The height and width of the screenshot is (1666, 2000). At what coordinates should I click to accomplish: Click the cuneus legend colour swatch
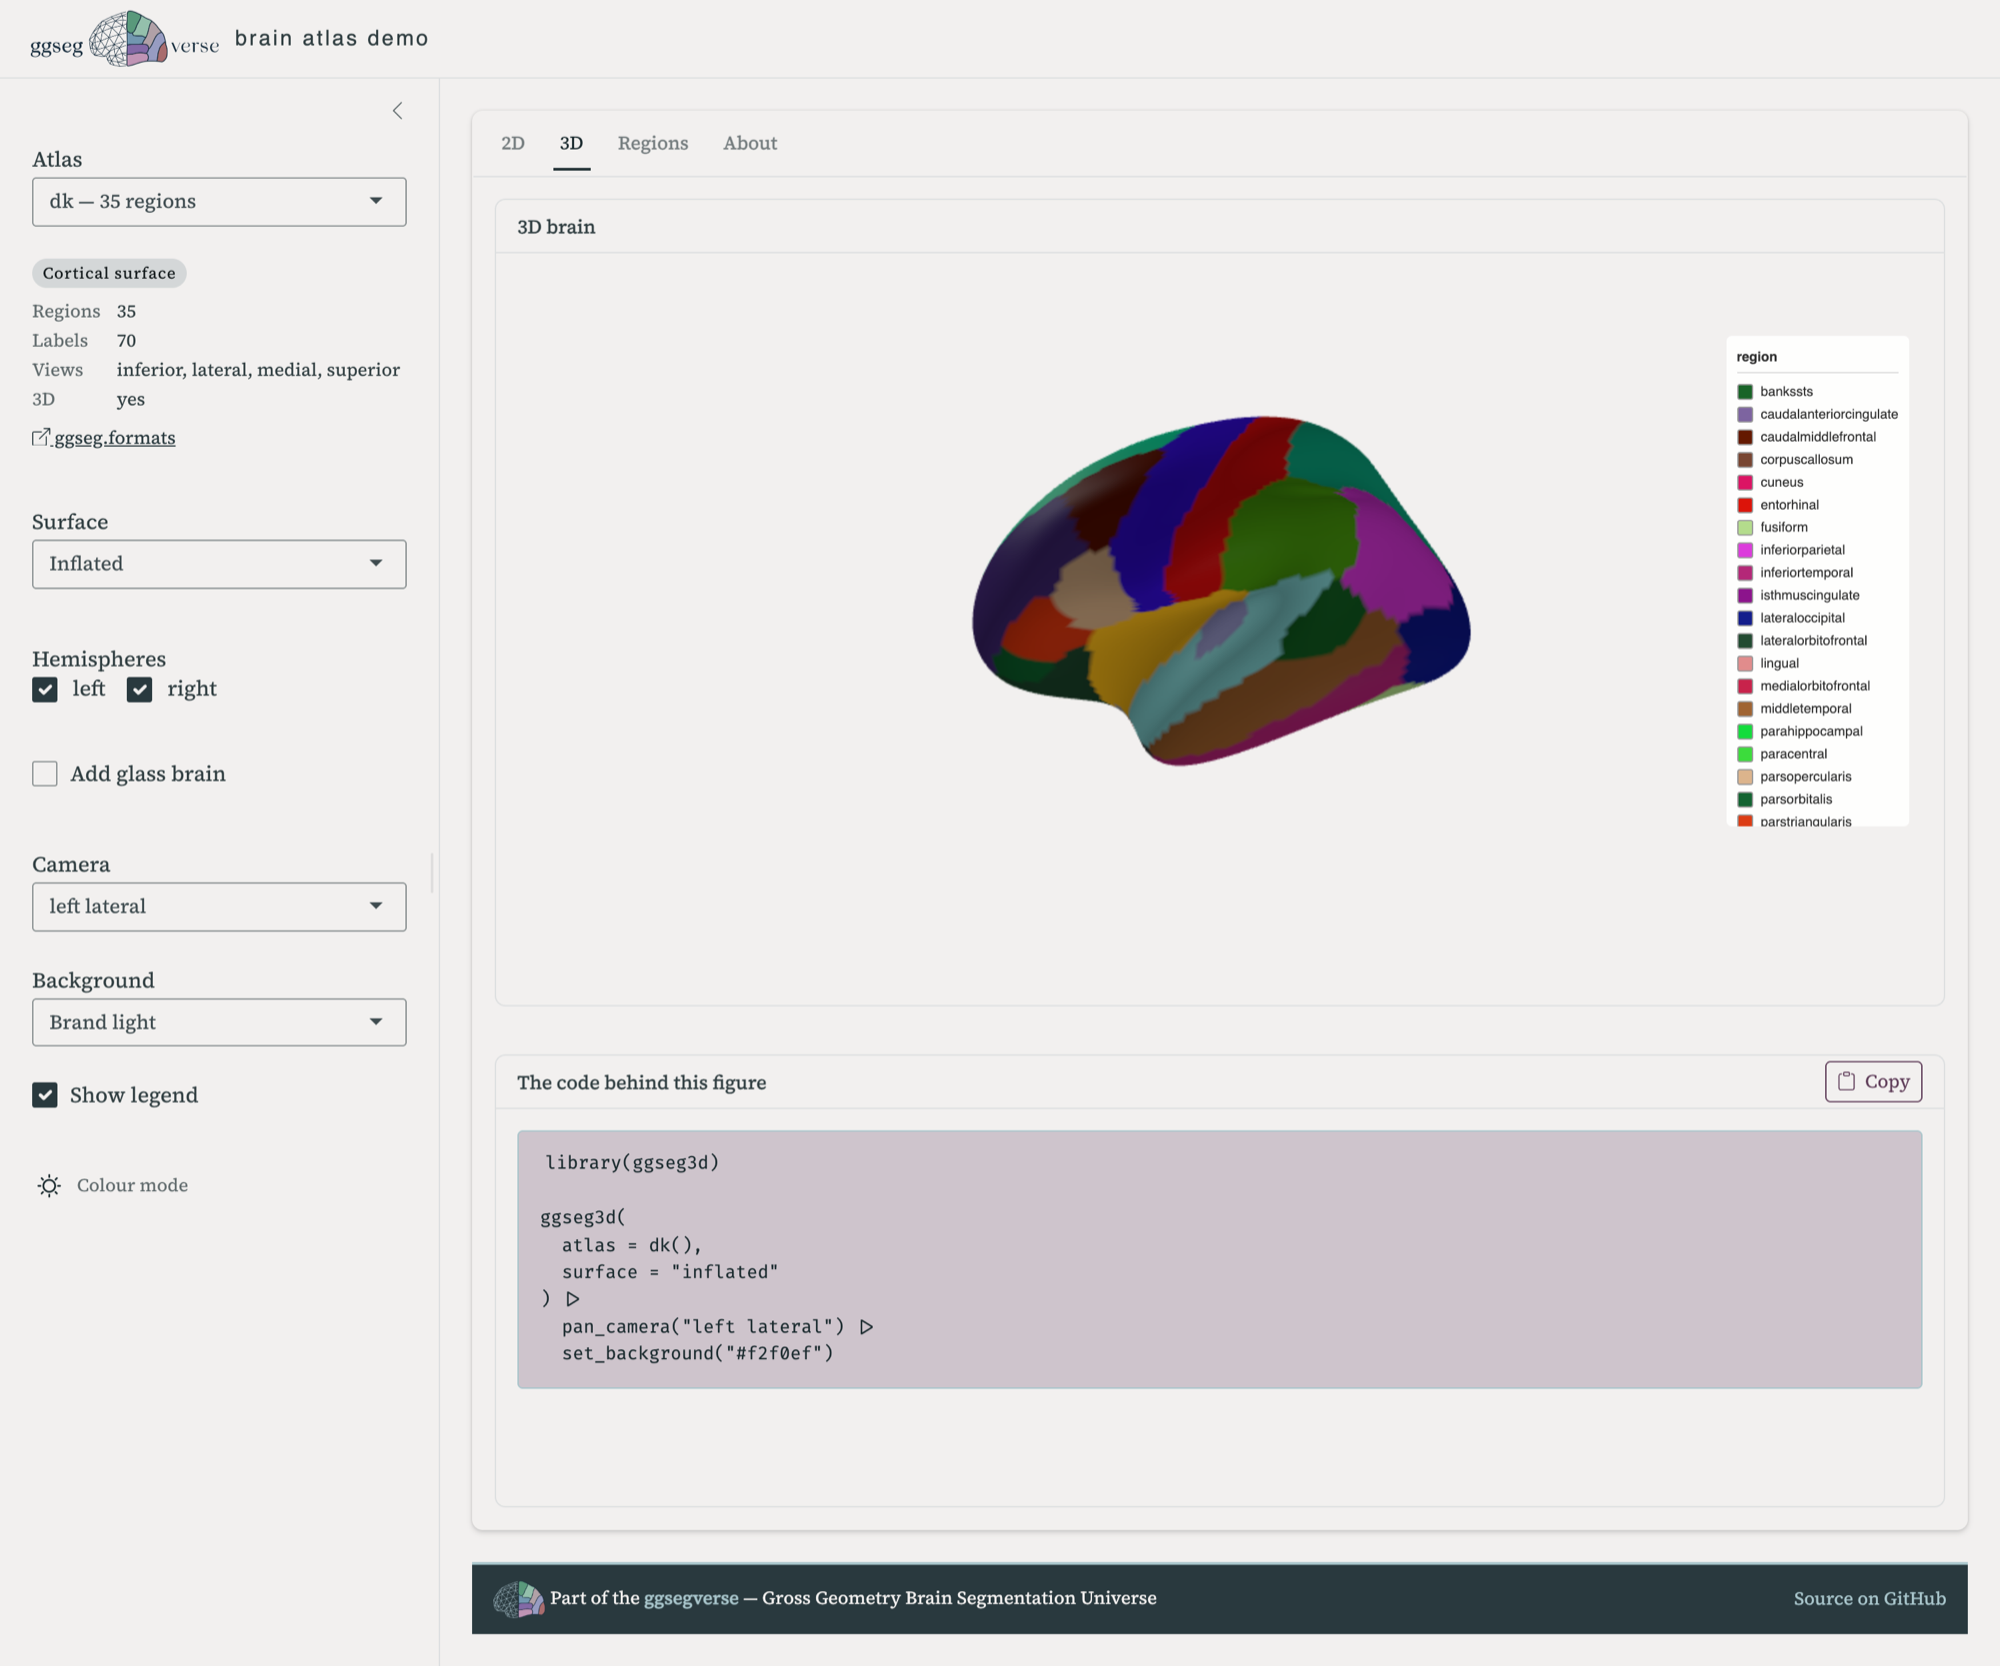point(1745,482)
